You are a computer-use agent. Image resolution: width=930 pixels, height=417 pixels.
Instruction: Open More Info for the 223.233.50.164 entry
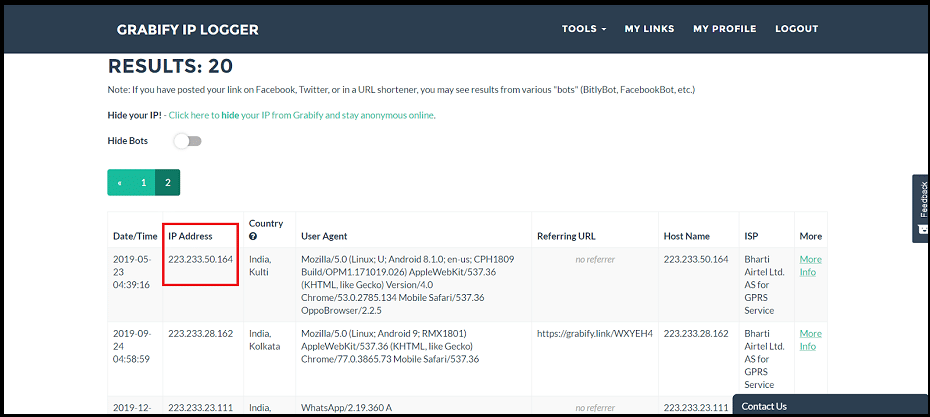click(x=810, y=266)
